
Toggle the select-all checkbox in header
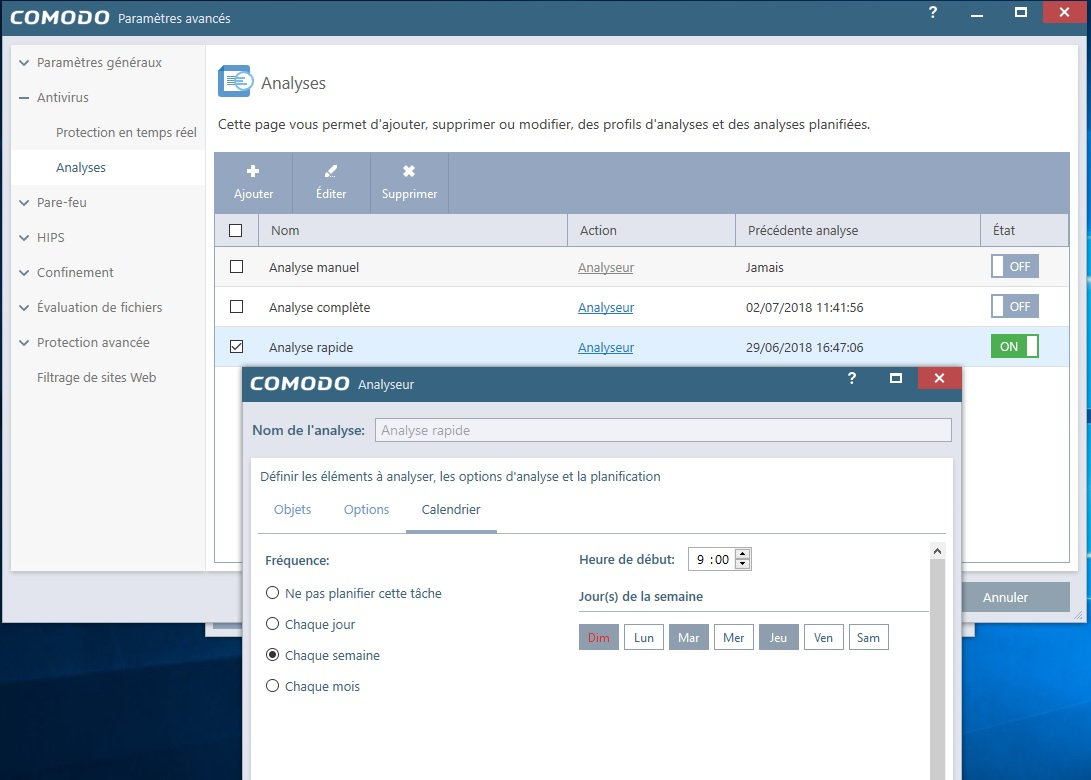pyautogui.click(x=236, y=230)
